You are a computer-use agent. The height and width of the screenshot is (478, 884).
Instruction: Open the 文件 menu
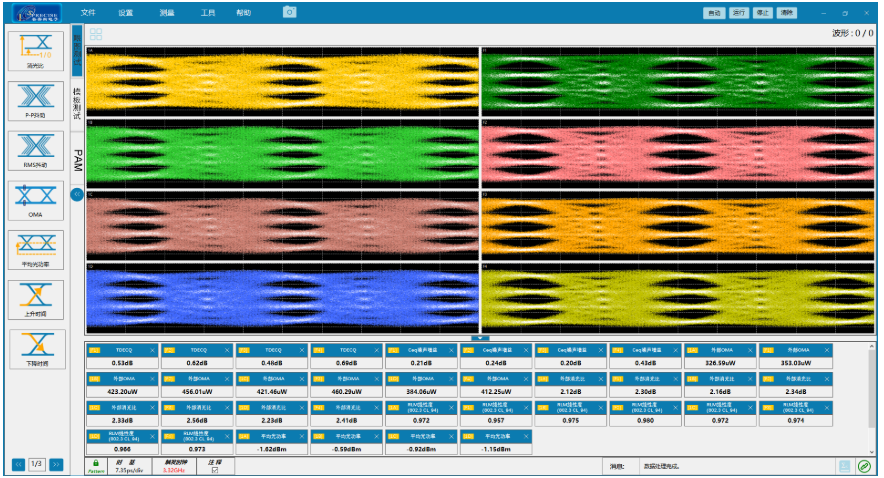pos(88,13)
